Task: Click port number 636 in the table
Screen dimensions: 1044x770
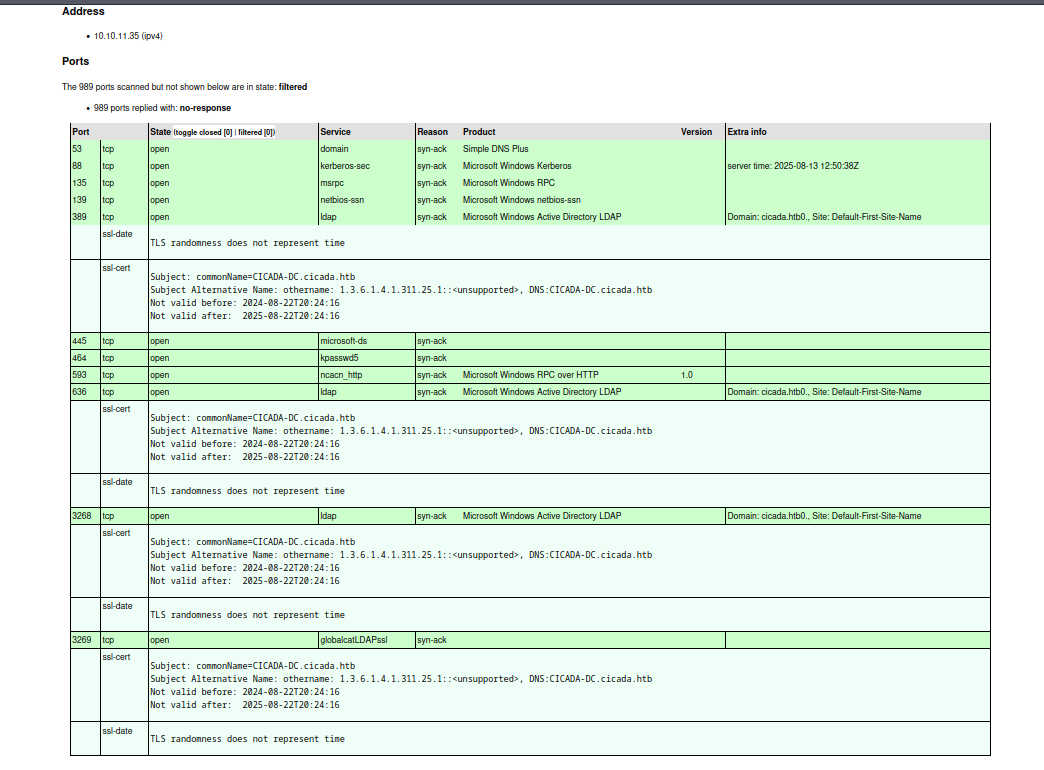Action: (x=79, y=392)
